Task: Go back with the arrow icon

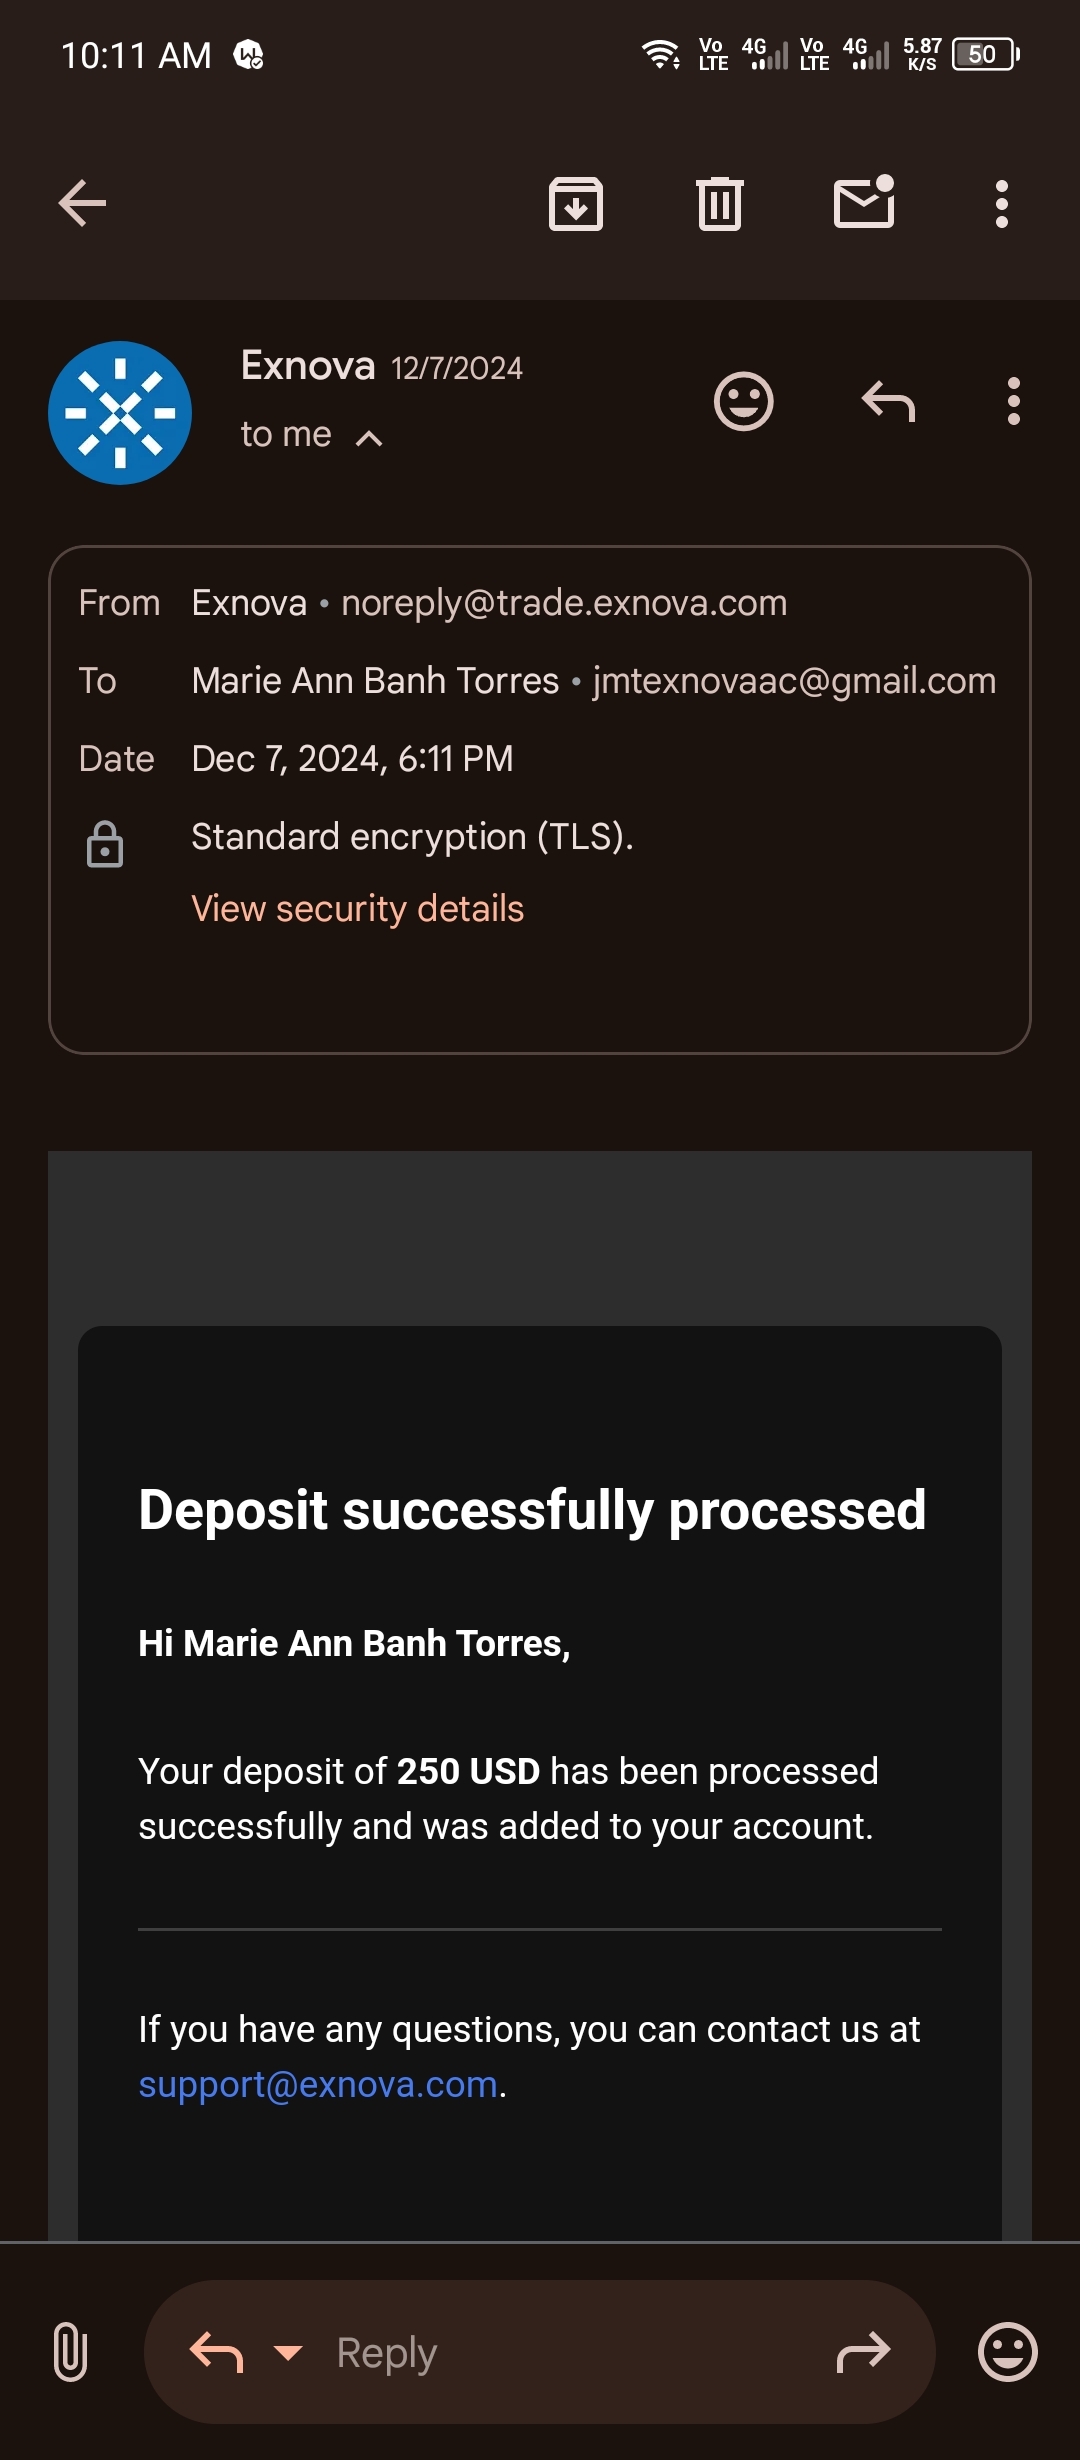Action: point(82,204)
